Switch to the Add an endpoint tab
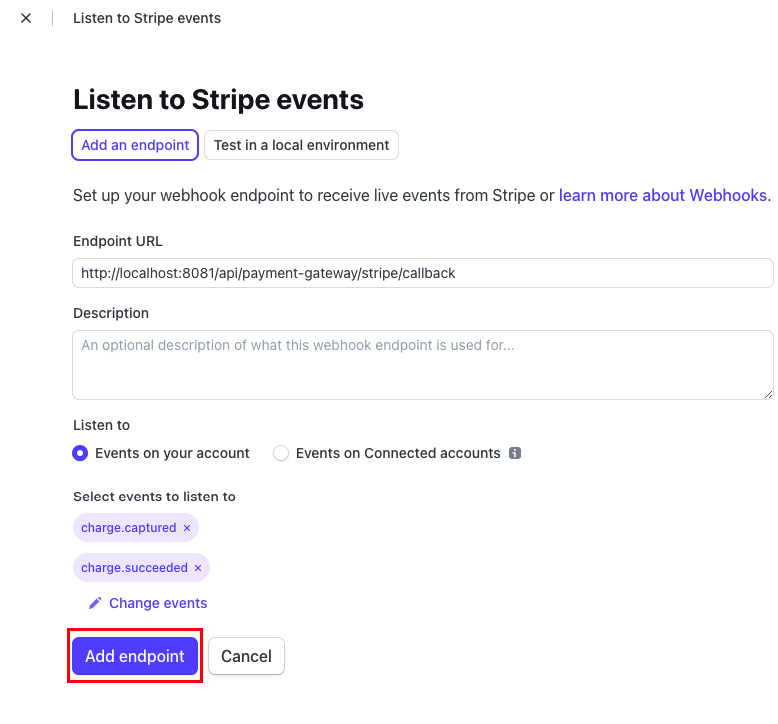The image size is (778, 724). pos(135,145)
